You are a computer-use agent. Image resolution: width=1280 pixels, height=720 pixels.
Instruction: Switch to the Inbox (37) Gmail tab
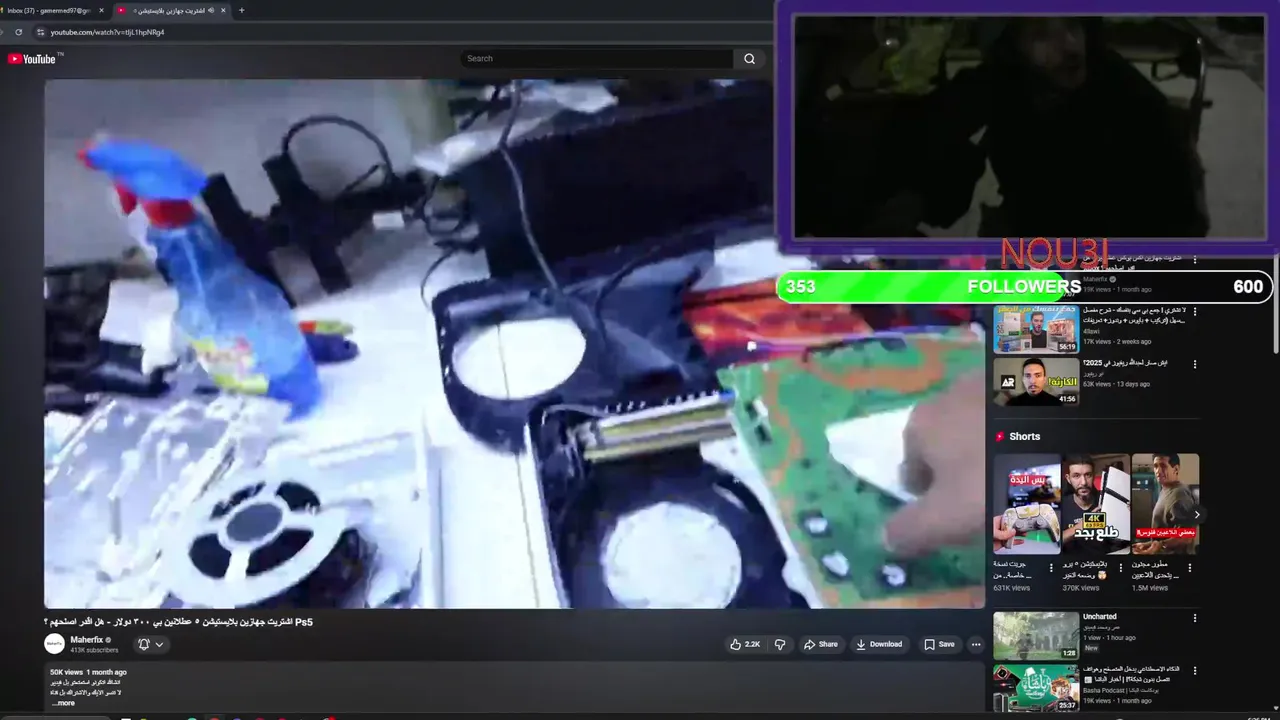[x=48, y=10]
